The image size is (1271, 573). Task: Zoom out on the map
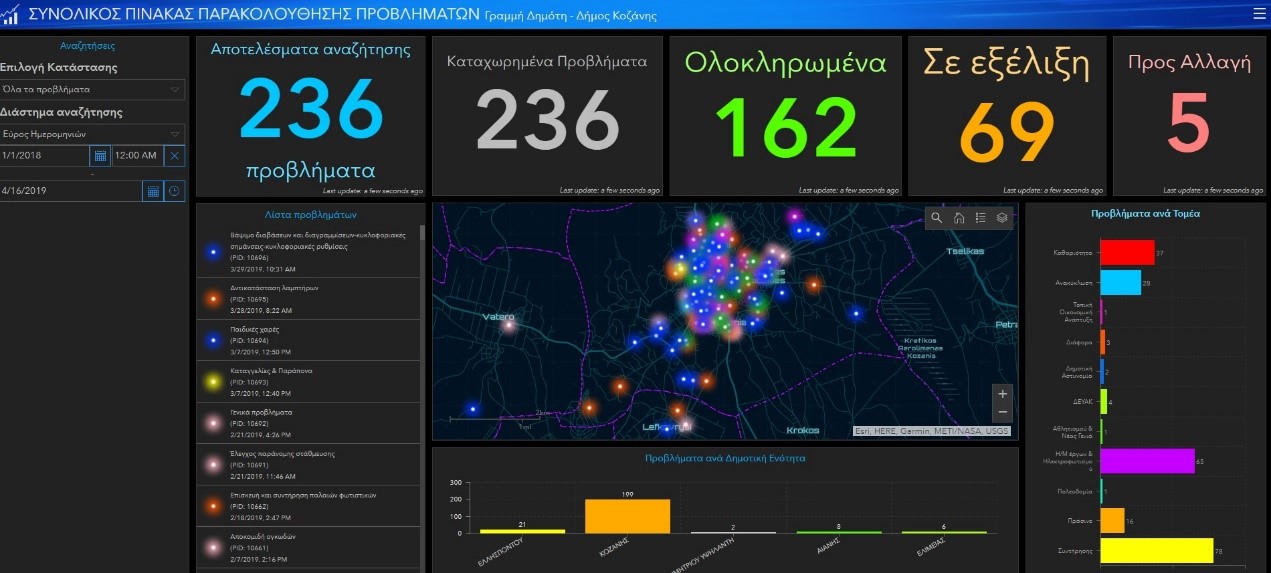(x=1002, y=413)
